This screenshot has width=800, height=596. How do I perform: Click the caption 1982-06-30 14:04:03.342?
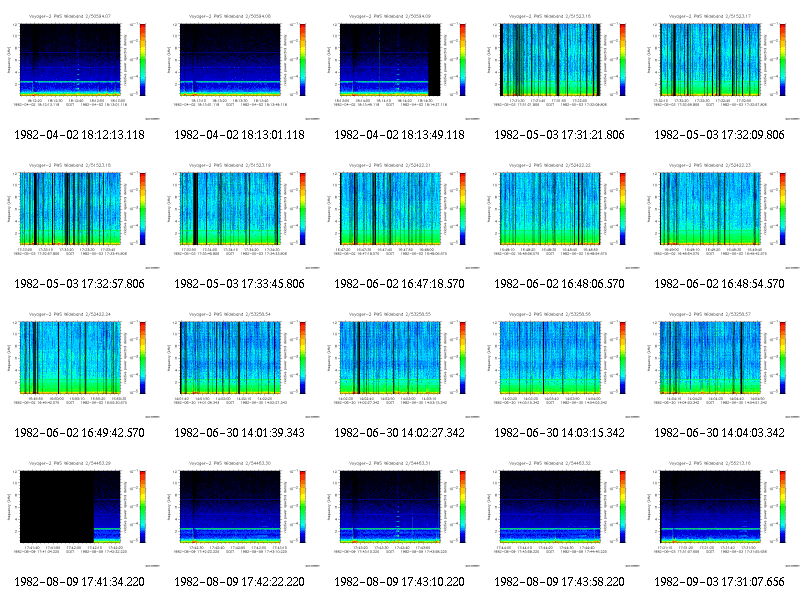click(719, 433)
